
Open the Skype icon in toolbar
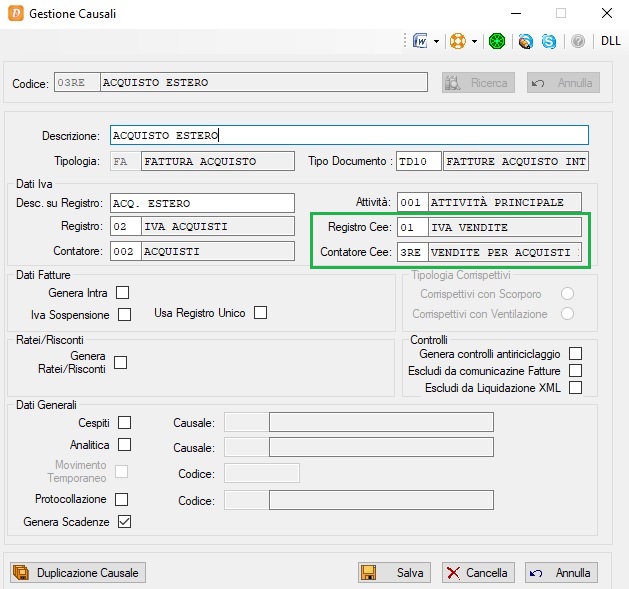(x=549, y=41)
